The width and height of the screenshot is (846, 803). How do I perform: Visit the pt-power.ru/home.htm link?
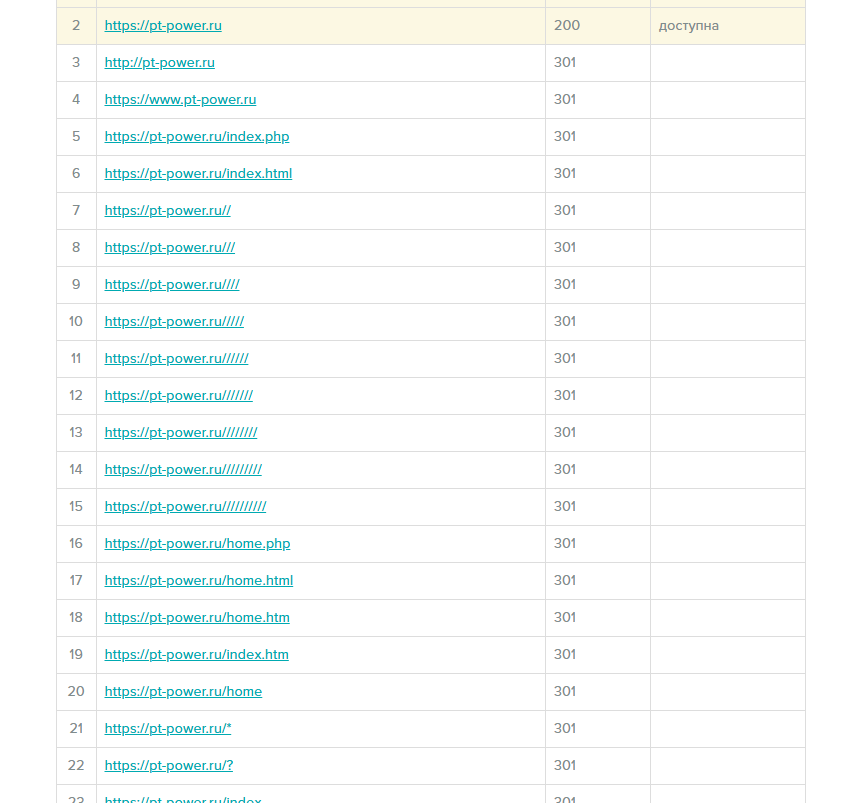coord(197,617)
